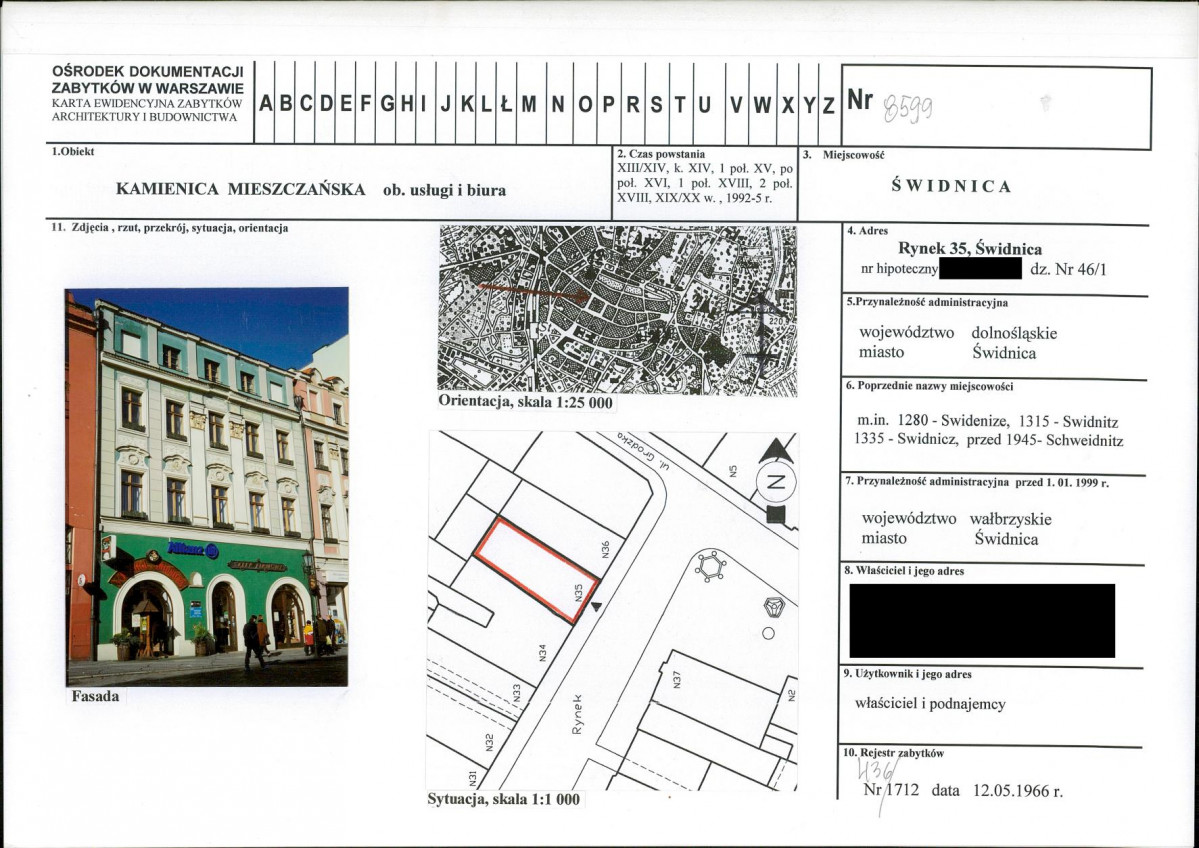Click the polygon symbol right of the fountain
Screen dimensions: 1199x848
[773, 606]
